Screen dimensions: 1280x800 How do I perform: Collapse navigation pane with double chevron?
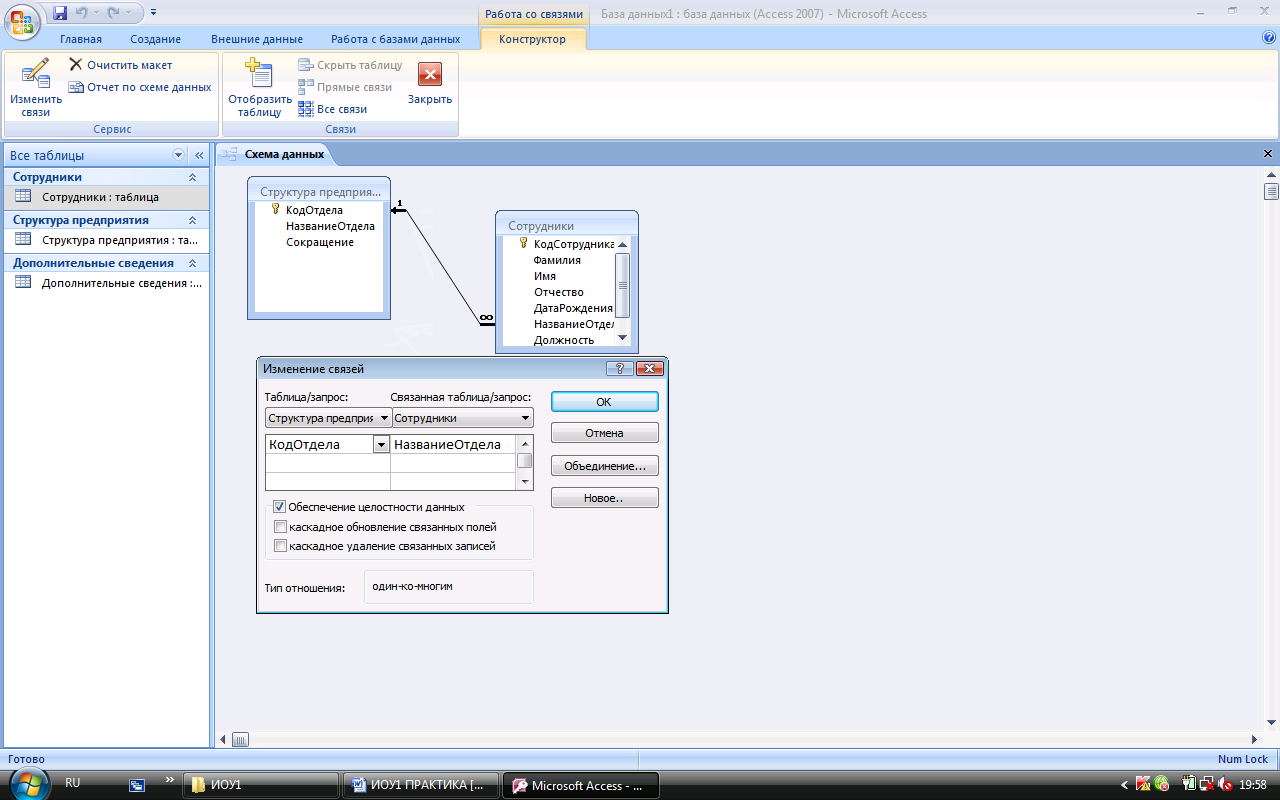tap(199, 155)
